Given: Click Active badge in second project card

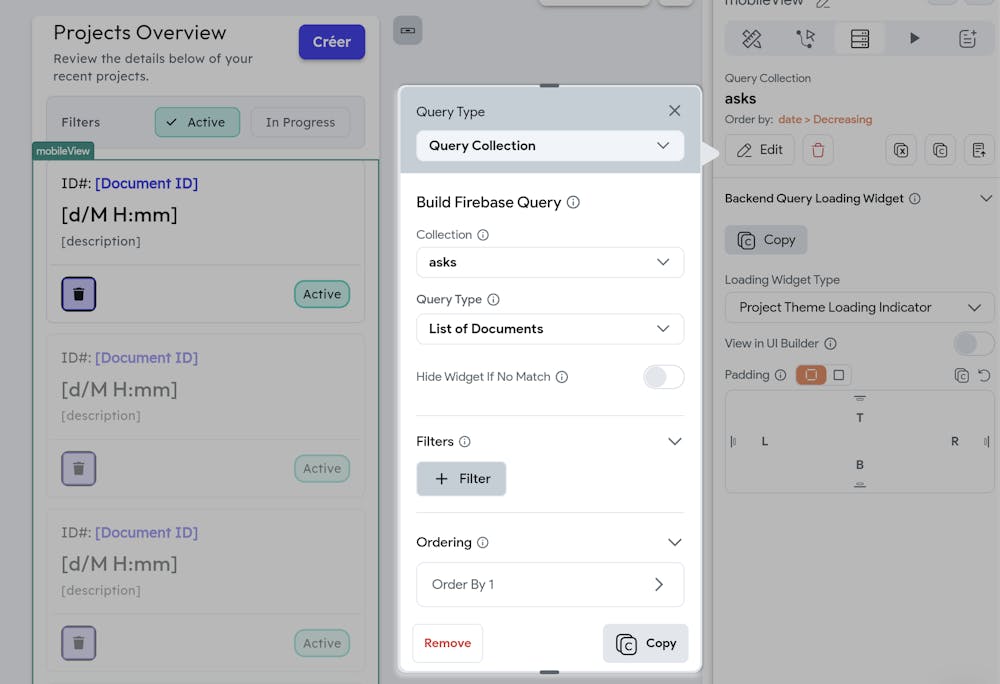Looking at the screenshot, I should click(x=322, y=469).
